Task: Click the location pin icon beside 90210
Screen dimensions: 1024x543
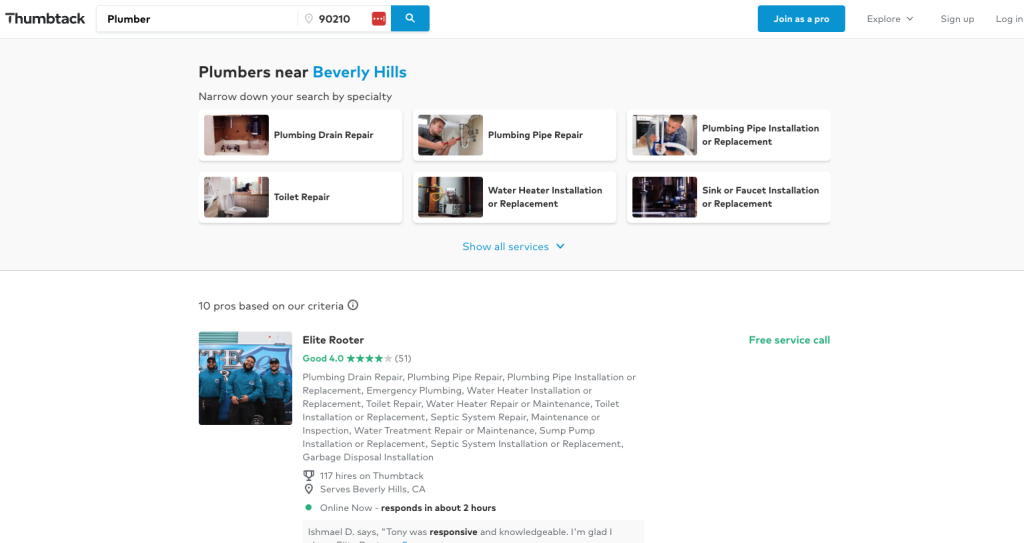Action: pos(309,19)
